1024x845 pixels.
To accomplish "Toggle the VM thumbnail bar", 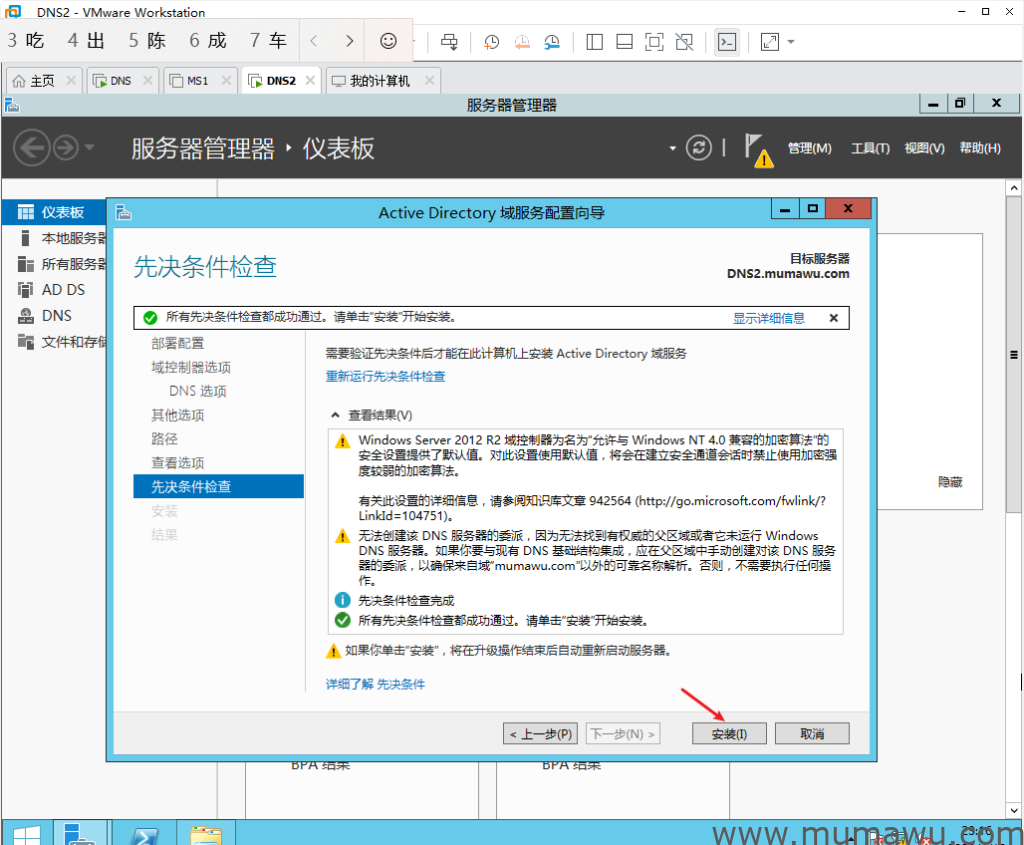I will tap(624, 41).
